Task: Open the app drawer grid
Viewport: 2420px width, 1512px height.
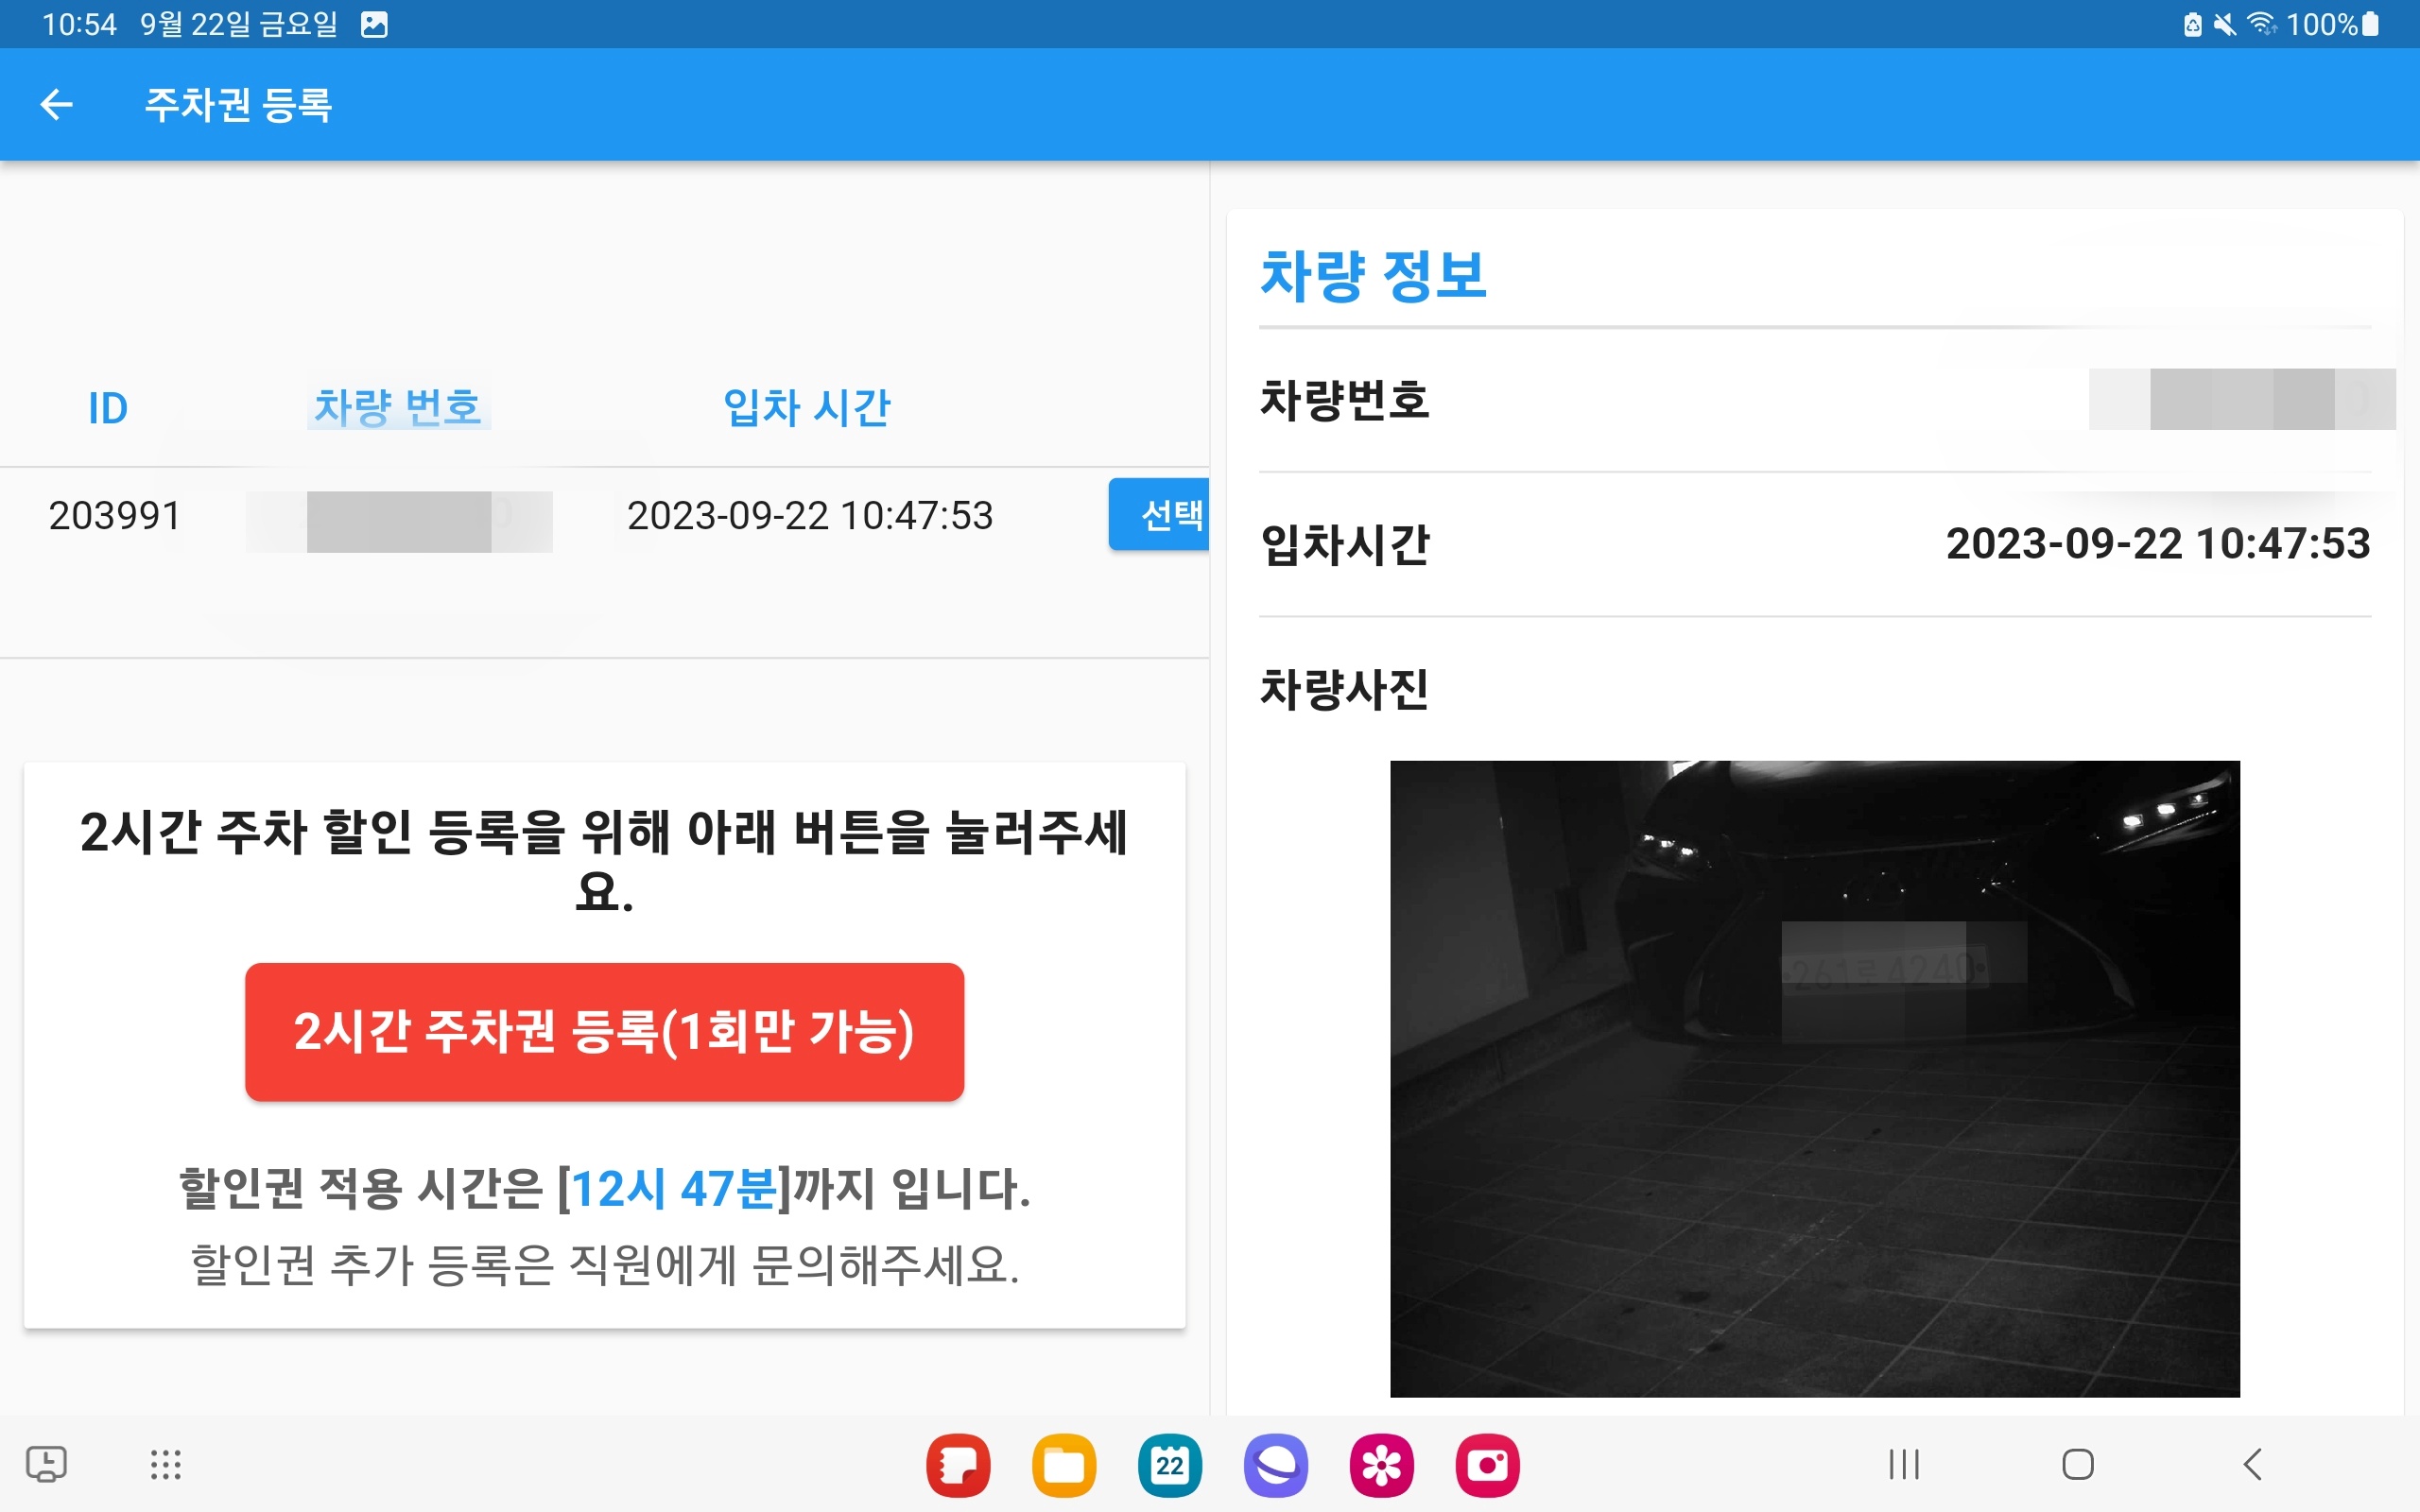Action: click(x=164, y=1464)
